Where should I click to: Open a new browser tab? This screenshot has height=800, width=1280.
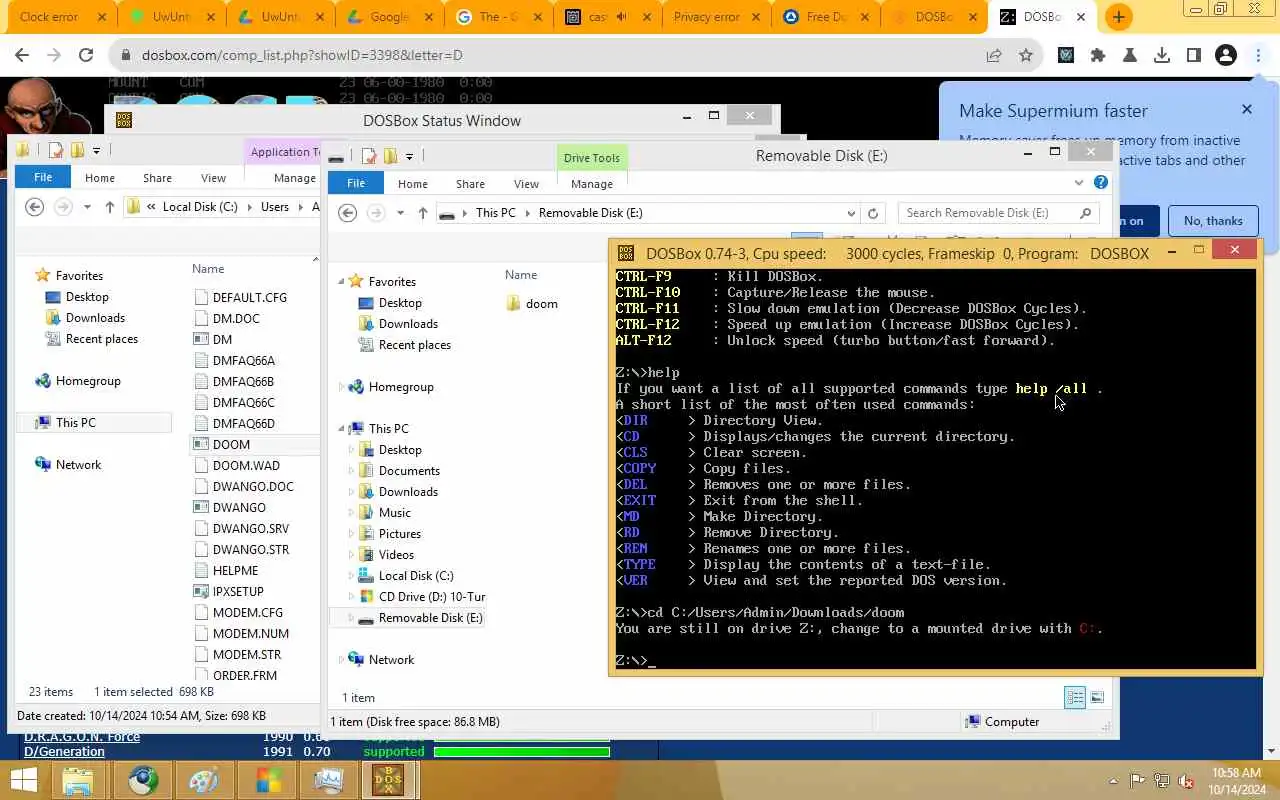(x=1118, y=17)
